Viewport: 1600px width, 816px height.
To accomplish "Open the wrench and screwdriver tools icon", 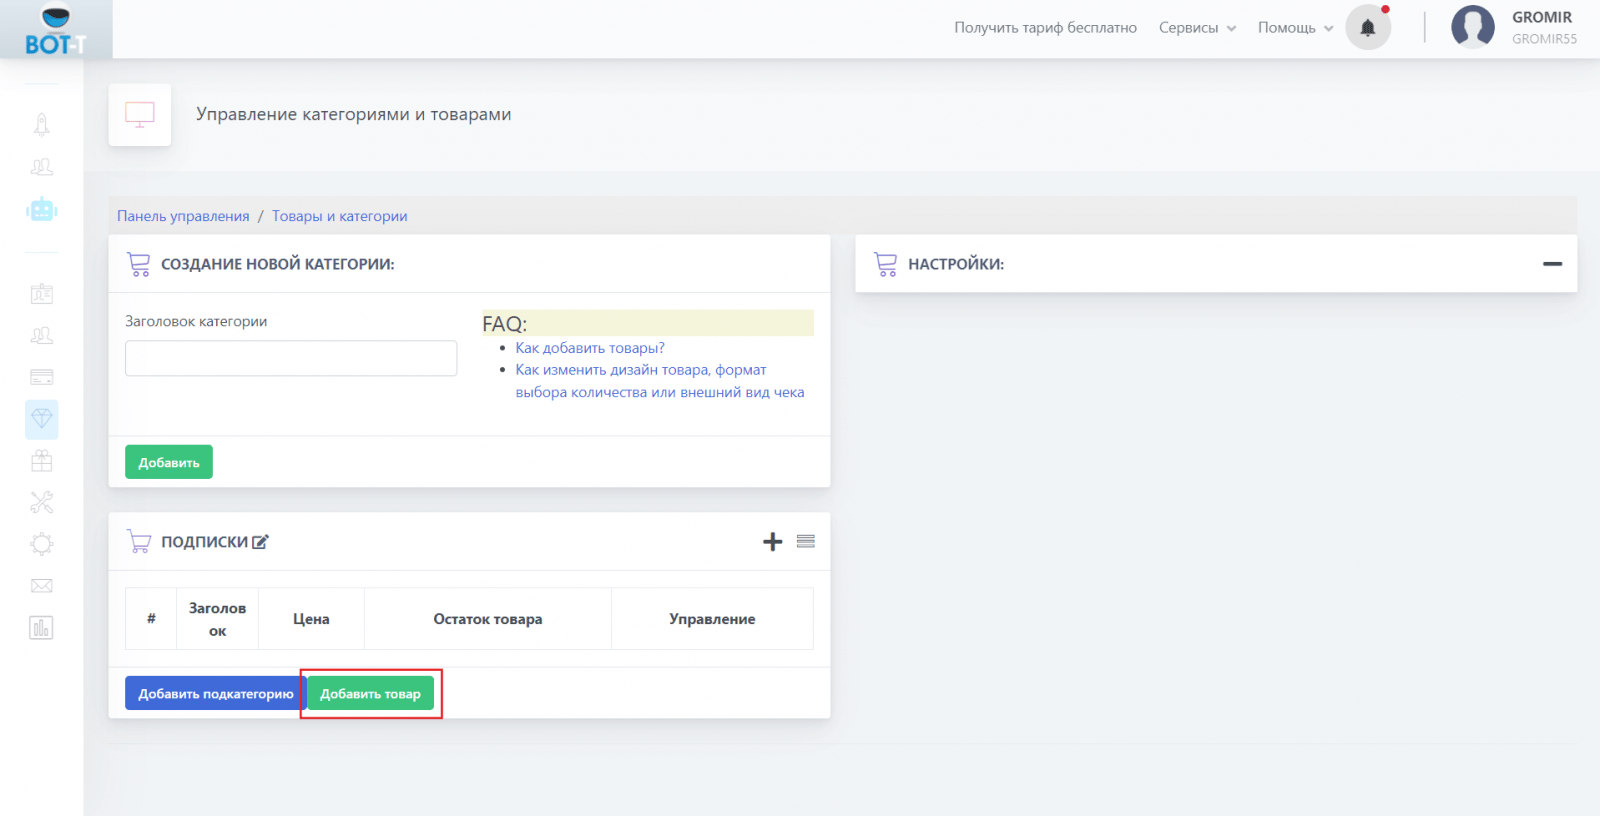I will tap(41, 502).
